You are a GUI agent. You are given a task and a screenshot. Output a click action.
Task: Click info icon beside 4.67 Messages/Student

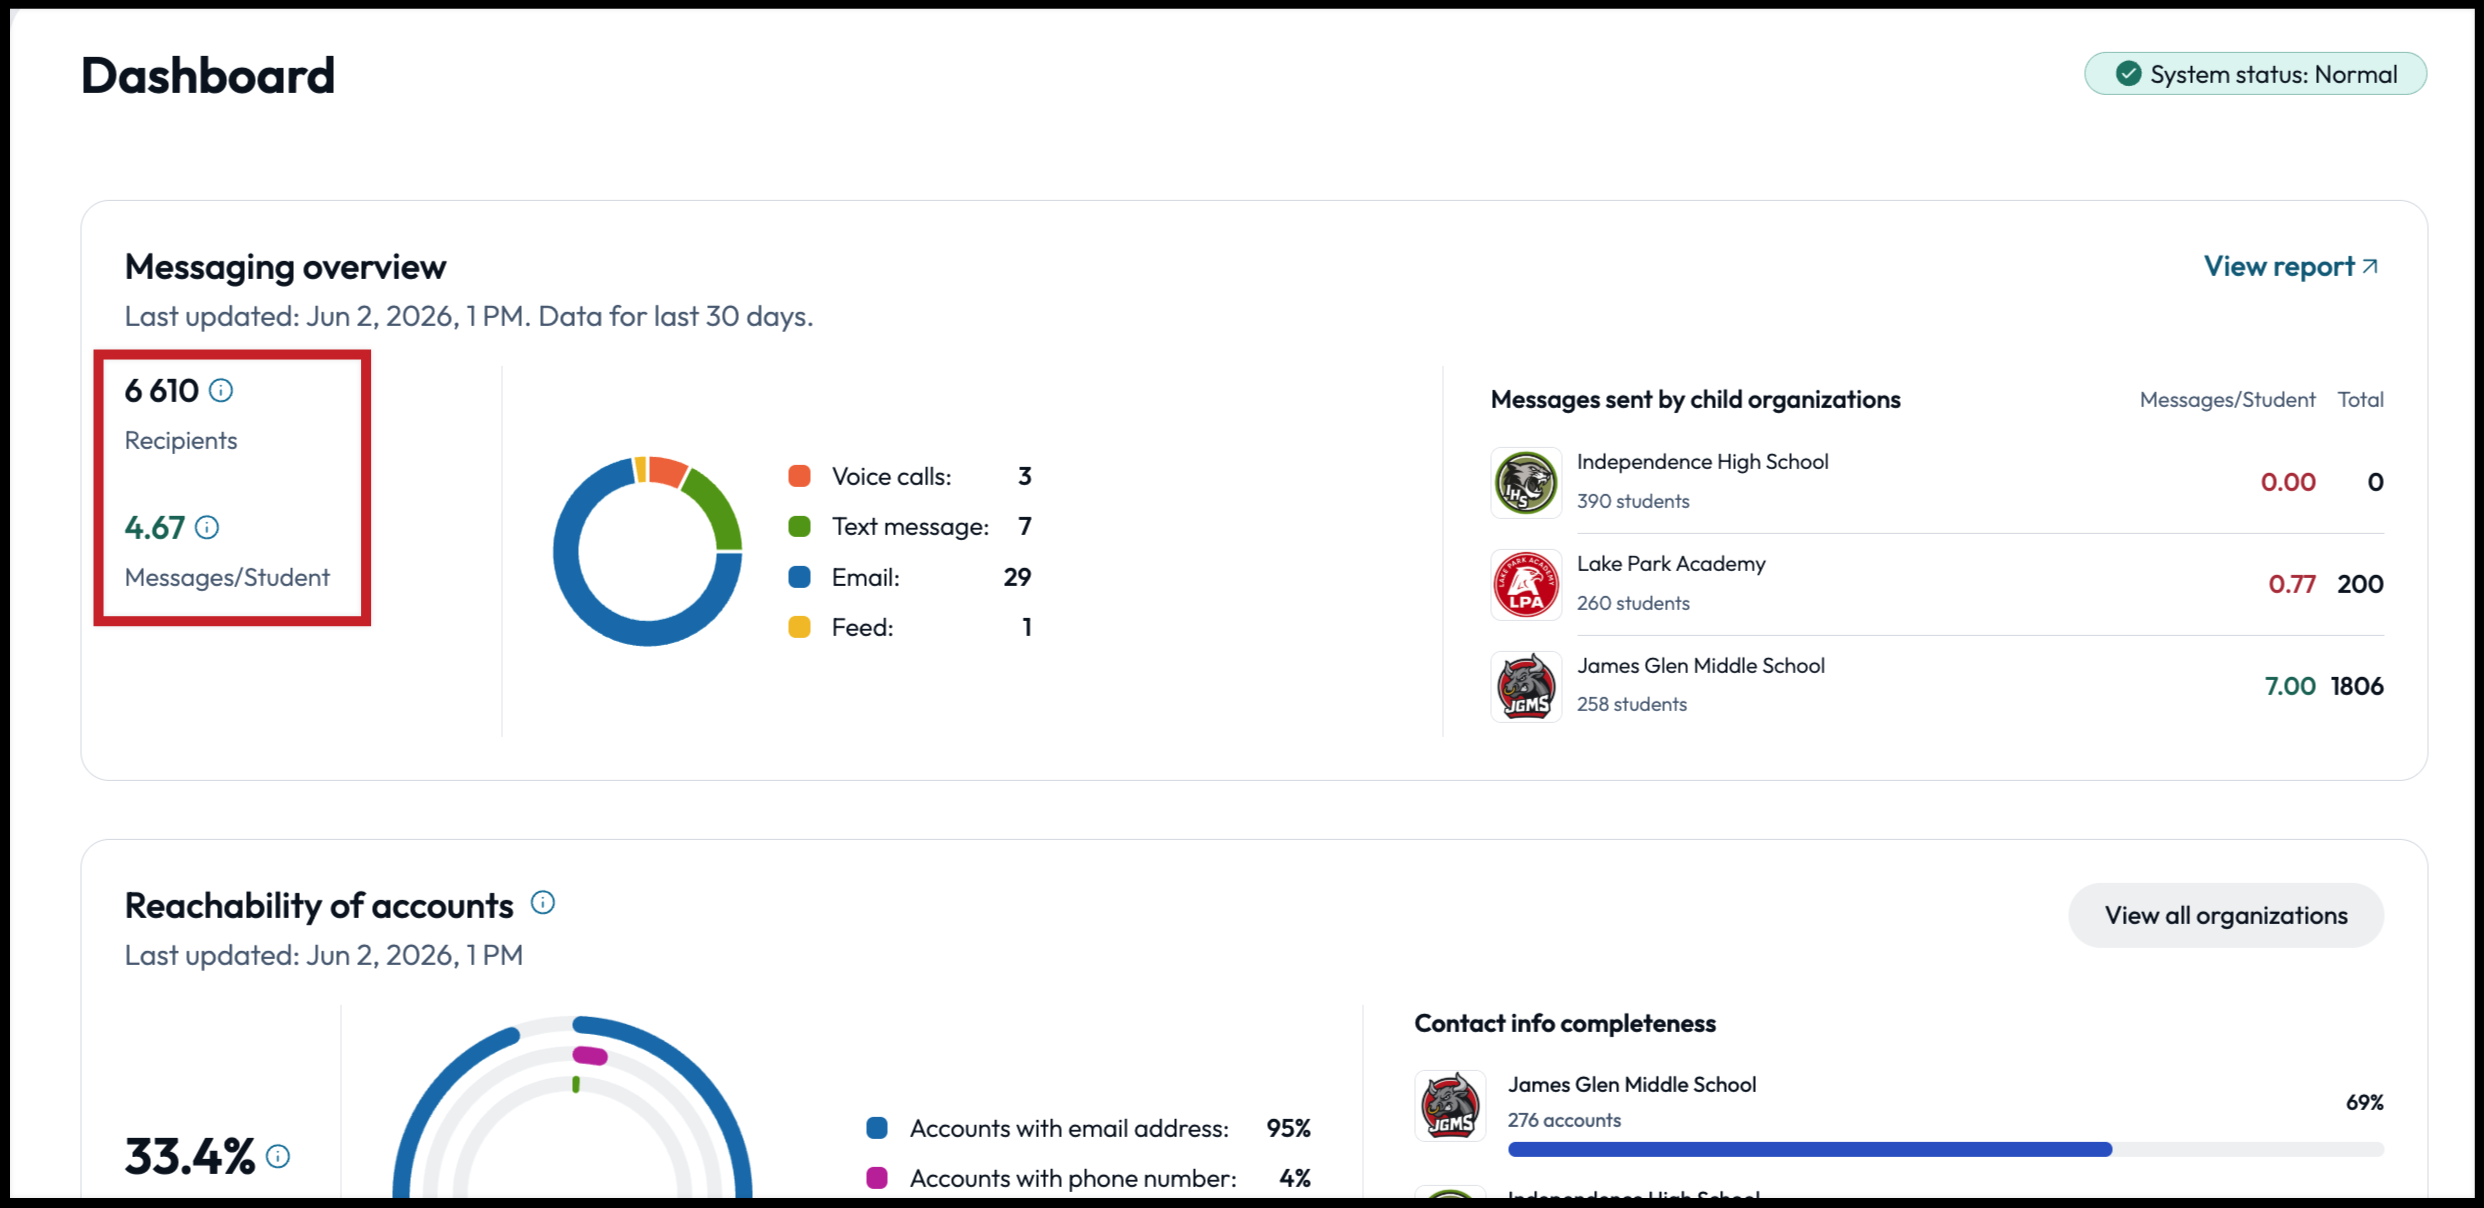pos(207,527)
